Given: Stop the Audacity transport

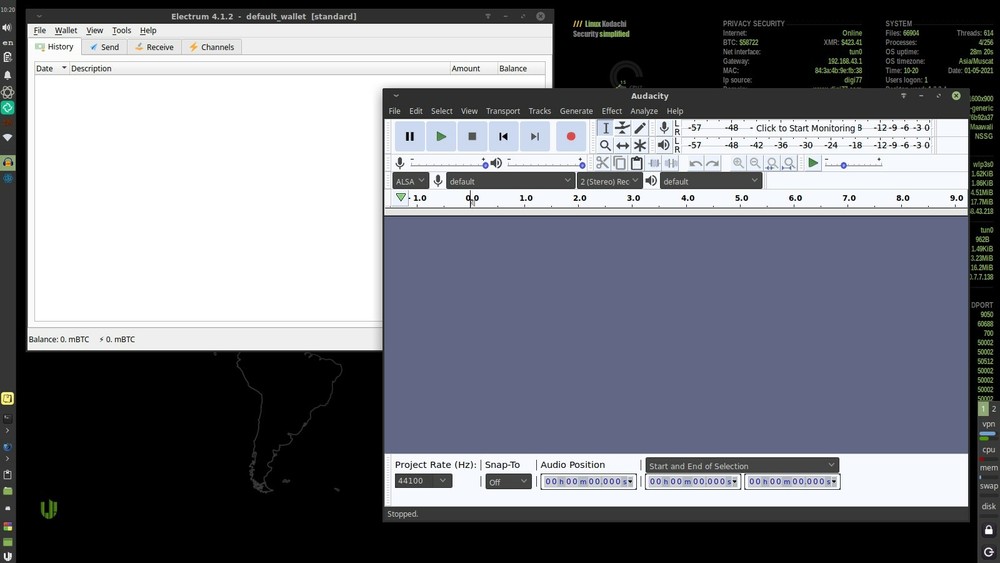Looking at the screenshot, I should pyautogui.click(x=472, y=136).
